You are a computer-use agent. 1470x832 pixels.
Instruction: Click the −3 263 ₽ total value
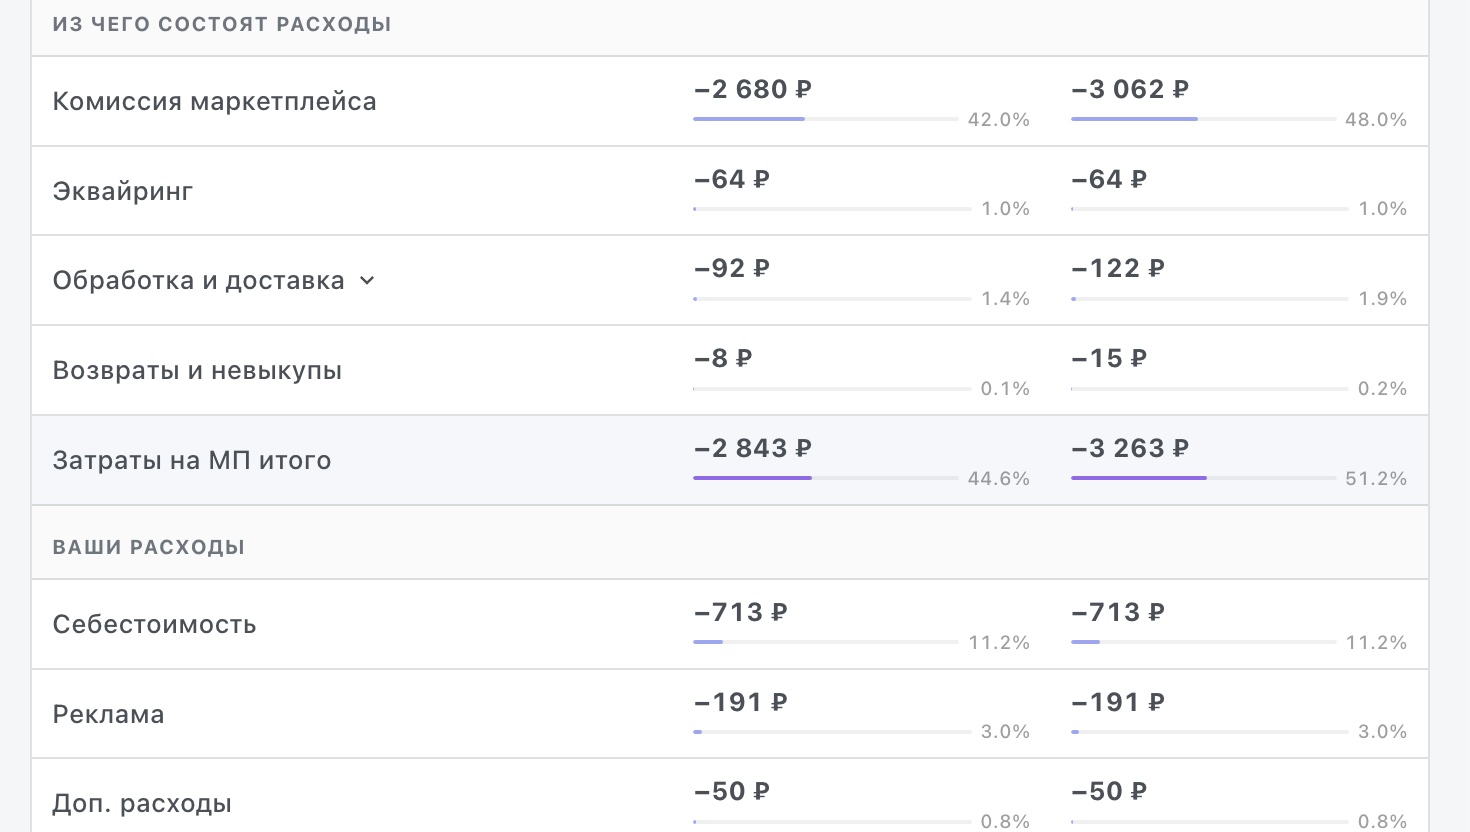pyautogui.click(x=1130, y=448)
